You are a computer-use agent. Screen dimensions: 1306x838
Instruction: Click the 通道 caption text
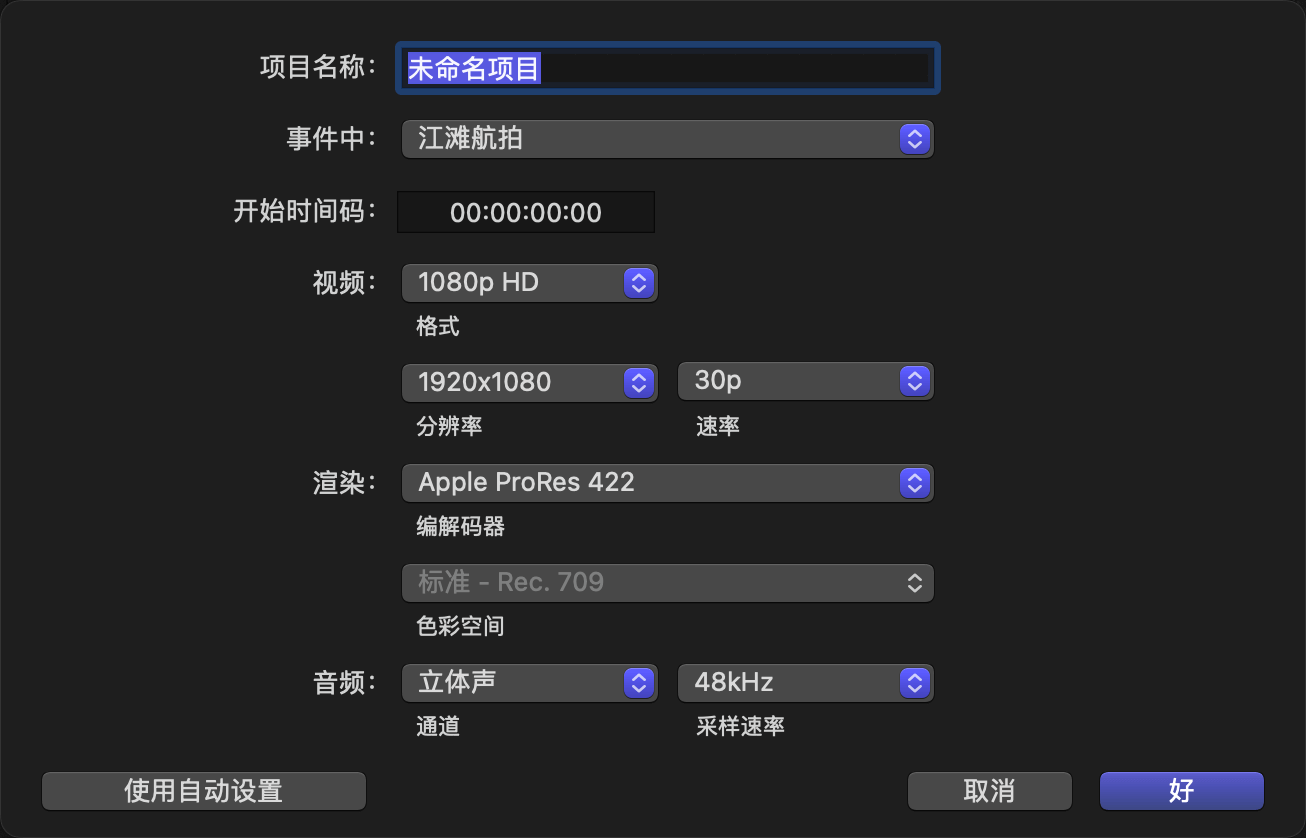[x=438, y=726]
